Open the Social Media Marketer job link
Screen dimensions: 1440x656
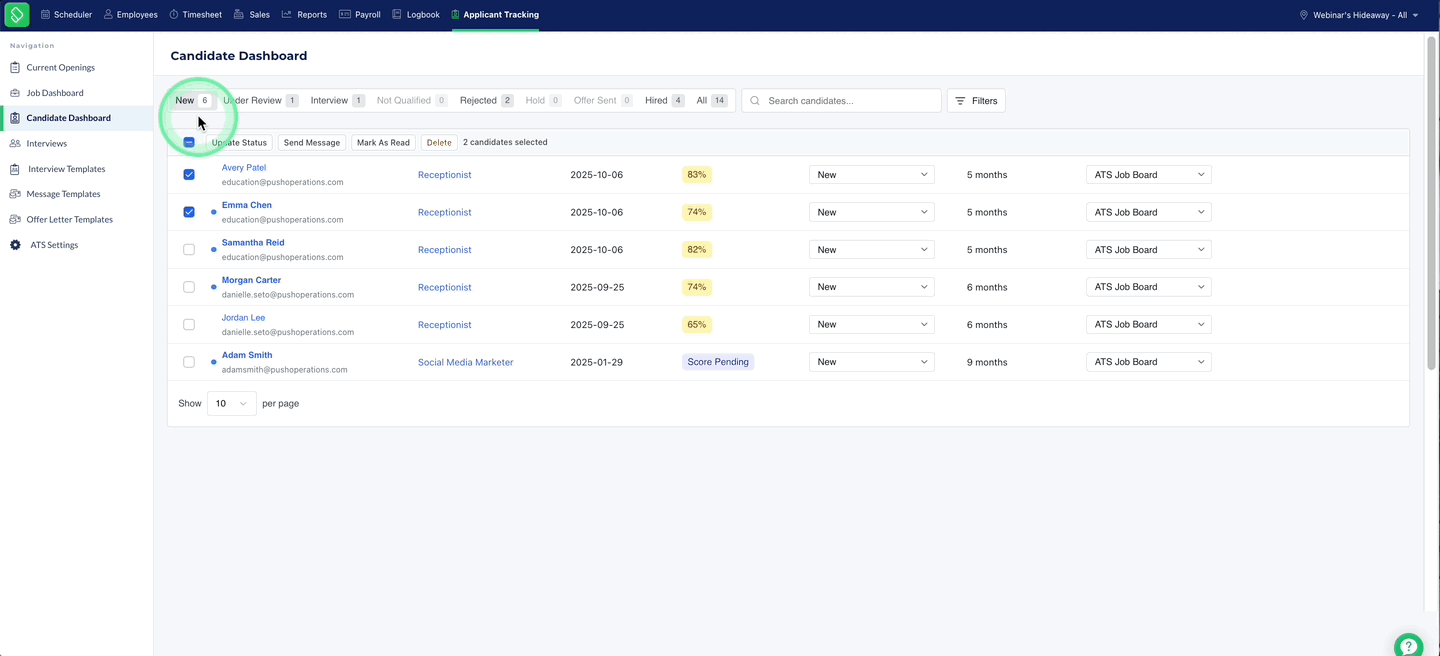click(x=465, y=362)
